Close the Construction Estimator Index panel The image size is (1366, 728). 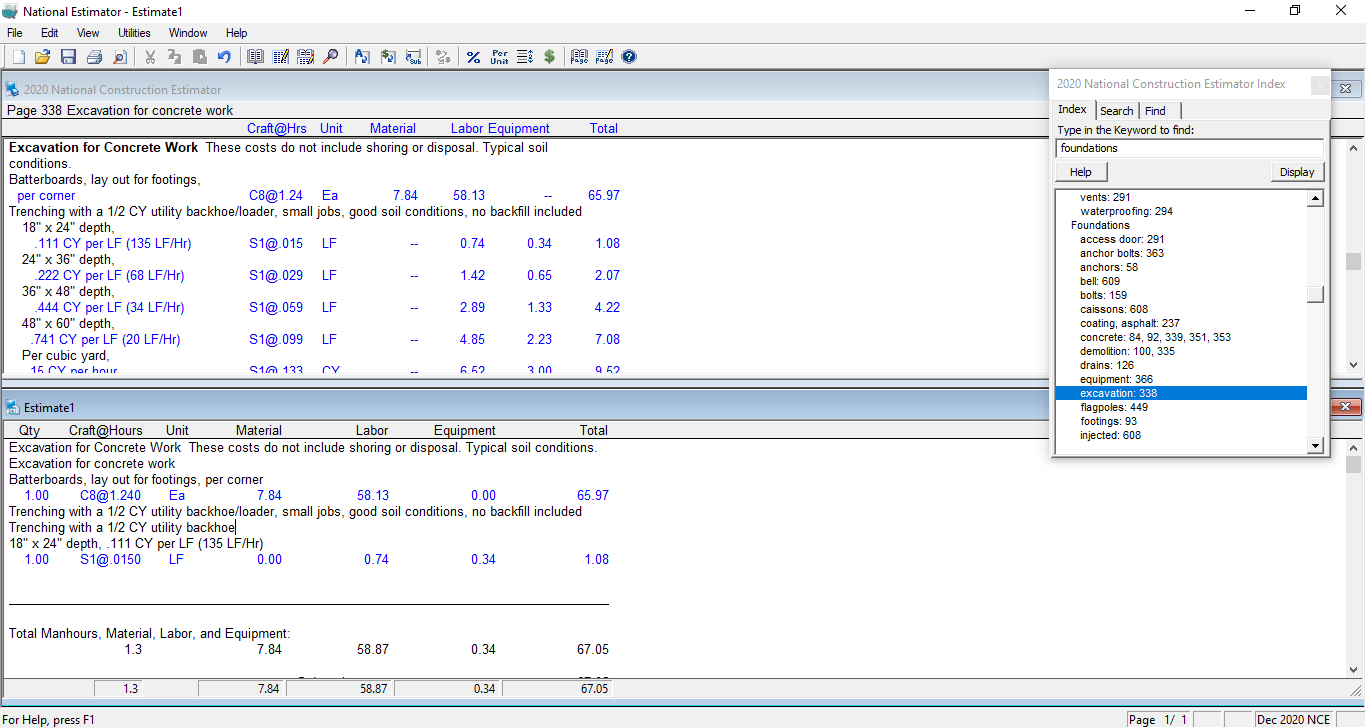(x=1320, y=85)
